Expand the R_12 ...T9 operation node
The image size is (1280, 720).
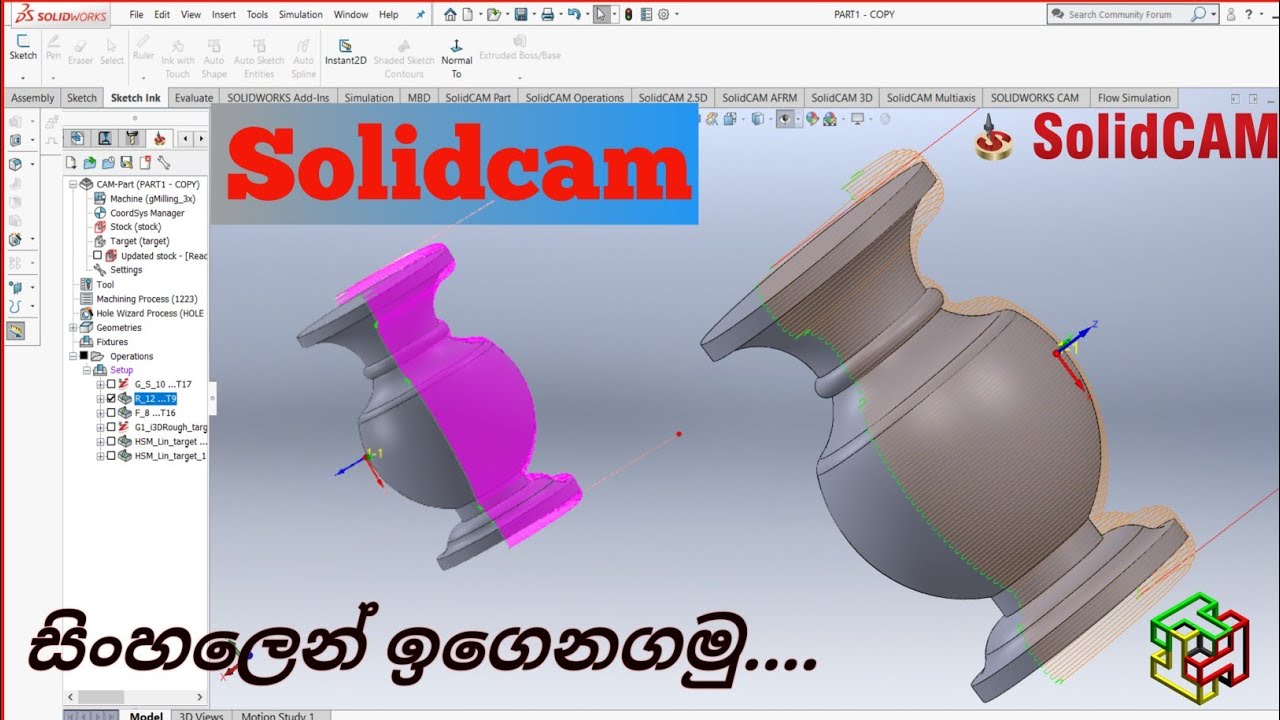[x=99, y=398]
